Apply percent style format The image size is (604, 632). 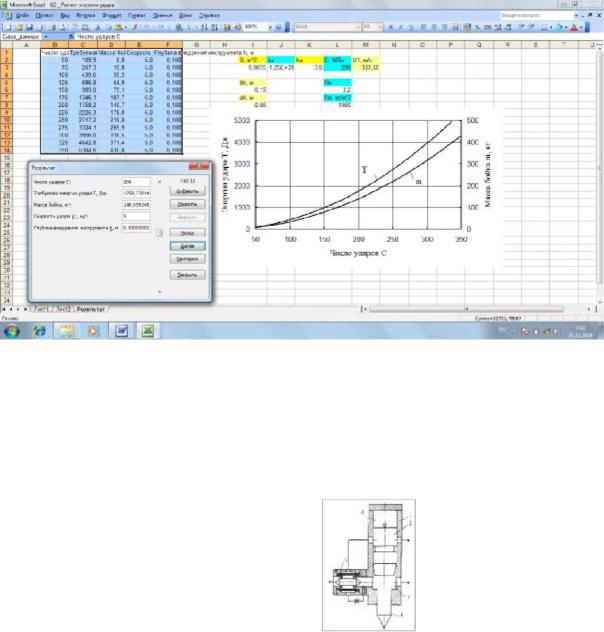478,27
